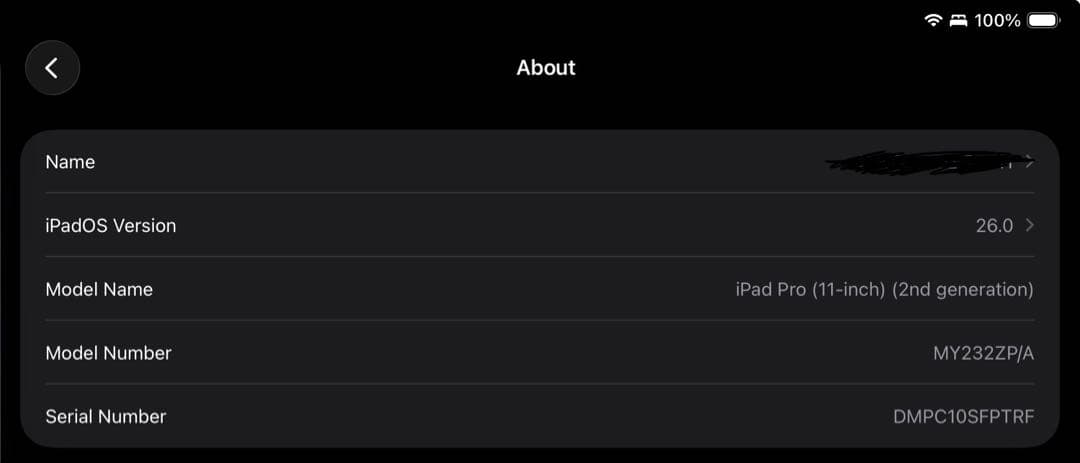Tap the iPadOS Version label

tap(111, 226)
